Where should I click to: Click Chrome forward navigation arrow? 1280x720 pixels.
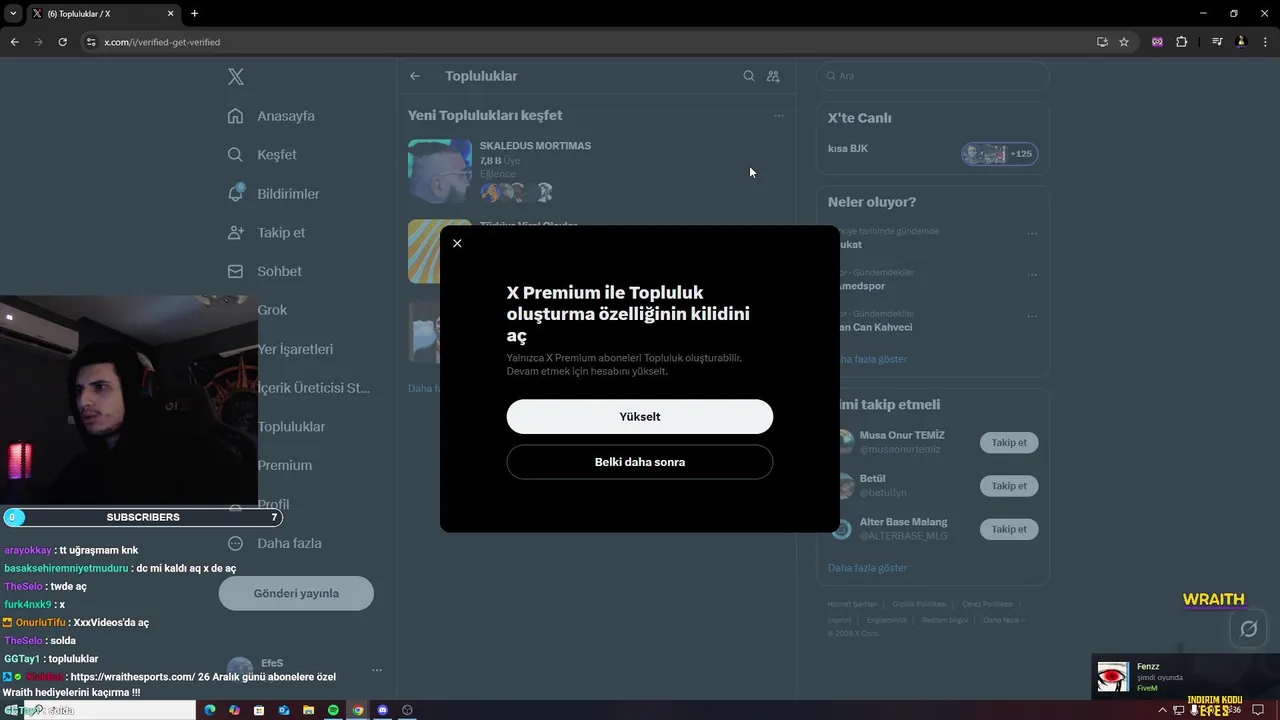38,42
